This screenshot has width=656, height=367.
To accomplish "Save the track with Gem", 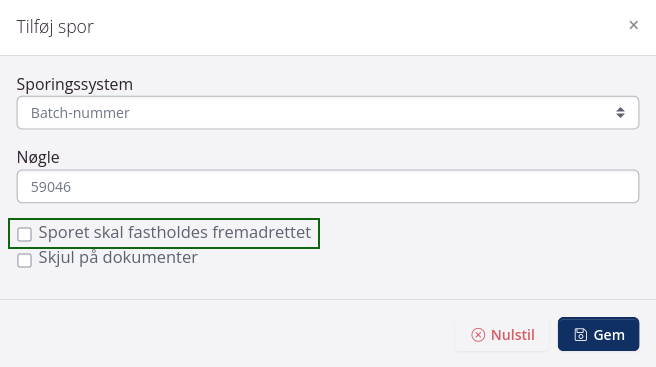I will click(598, 334).
